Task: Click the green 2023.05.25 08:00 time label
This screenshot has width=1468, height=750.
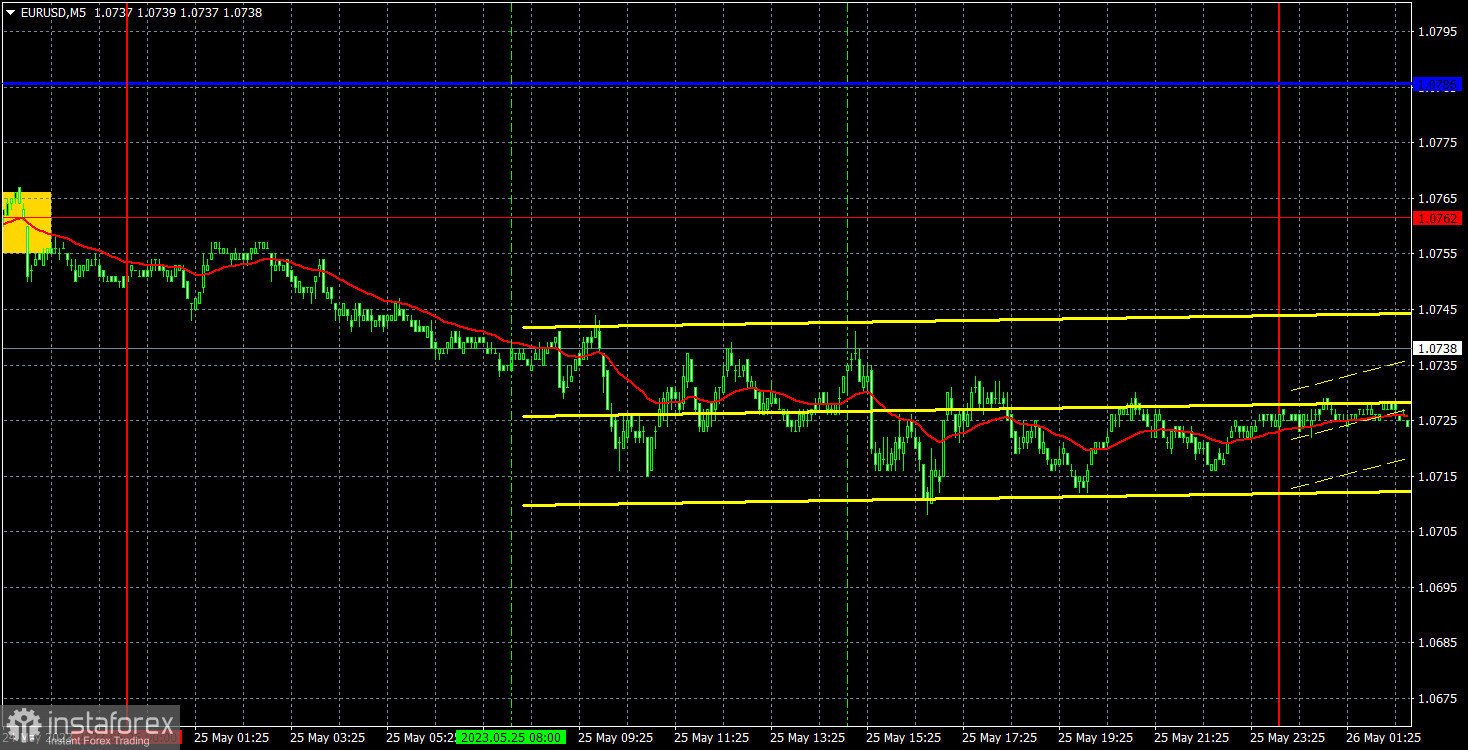Action: click(511, 737)
